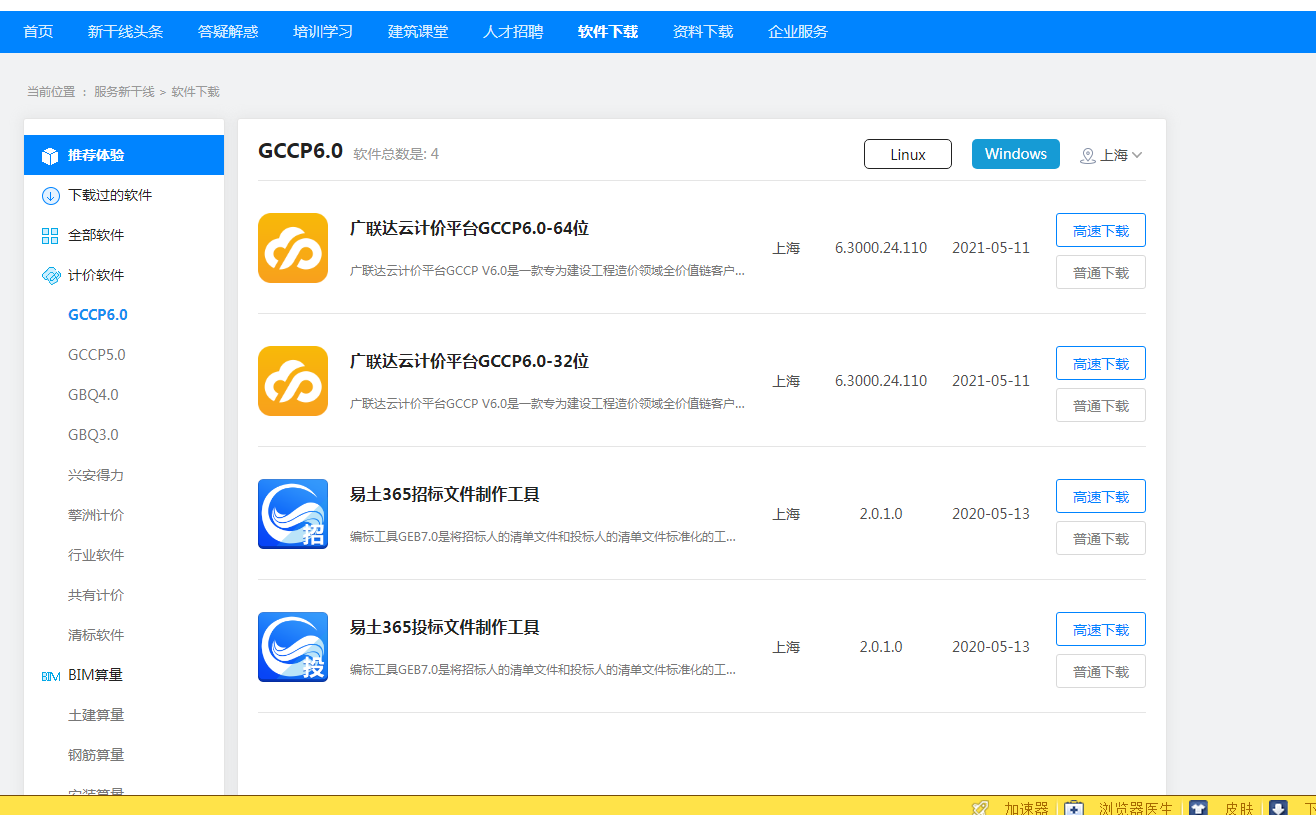Click the 浏览器医生 medkit icon

point(1074,808)
